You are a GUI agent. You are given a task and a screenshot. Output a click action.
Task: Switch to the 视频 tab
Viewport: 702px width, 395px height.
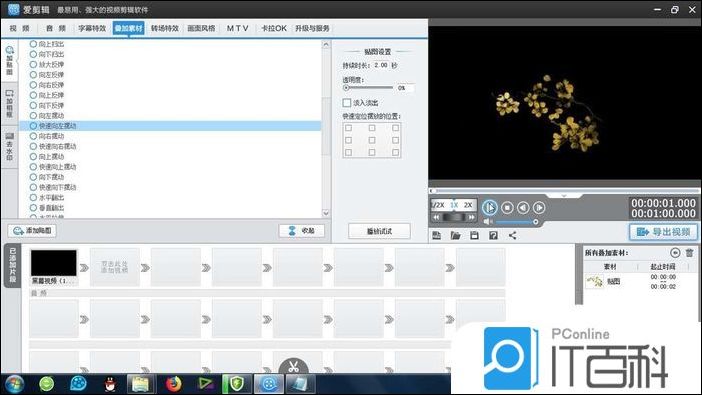point(20,28)
